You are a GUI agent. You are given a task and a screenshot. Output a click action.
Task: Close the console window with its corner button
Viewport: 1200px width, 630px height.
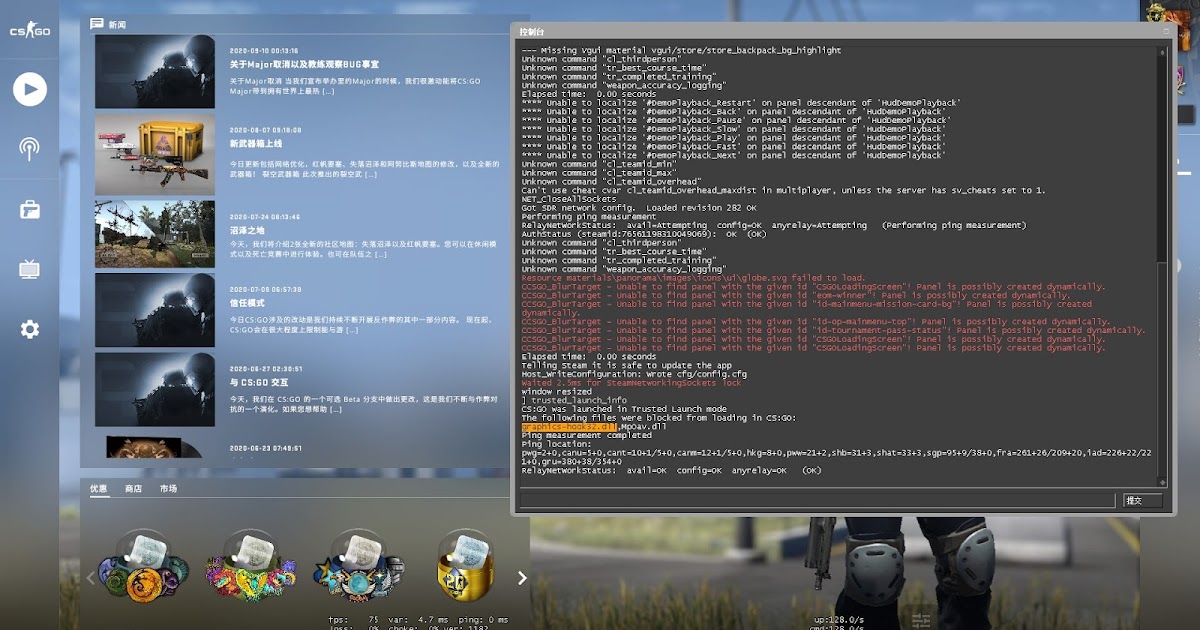[1166, 31]
